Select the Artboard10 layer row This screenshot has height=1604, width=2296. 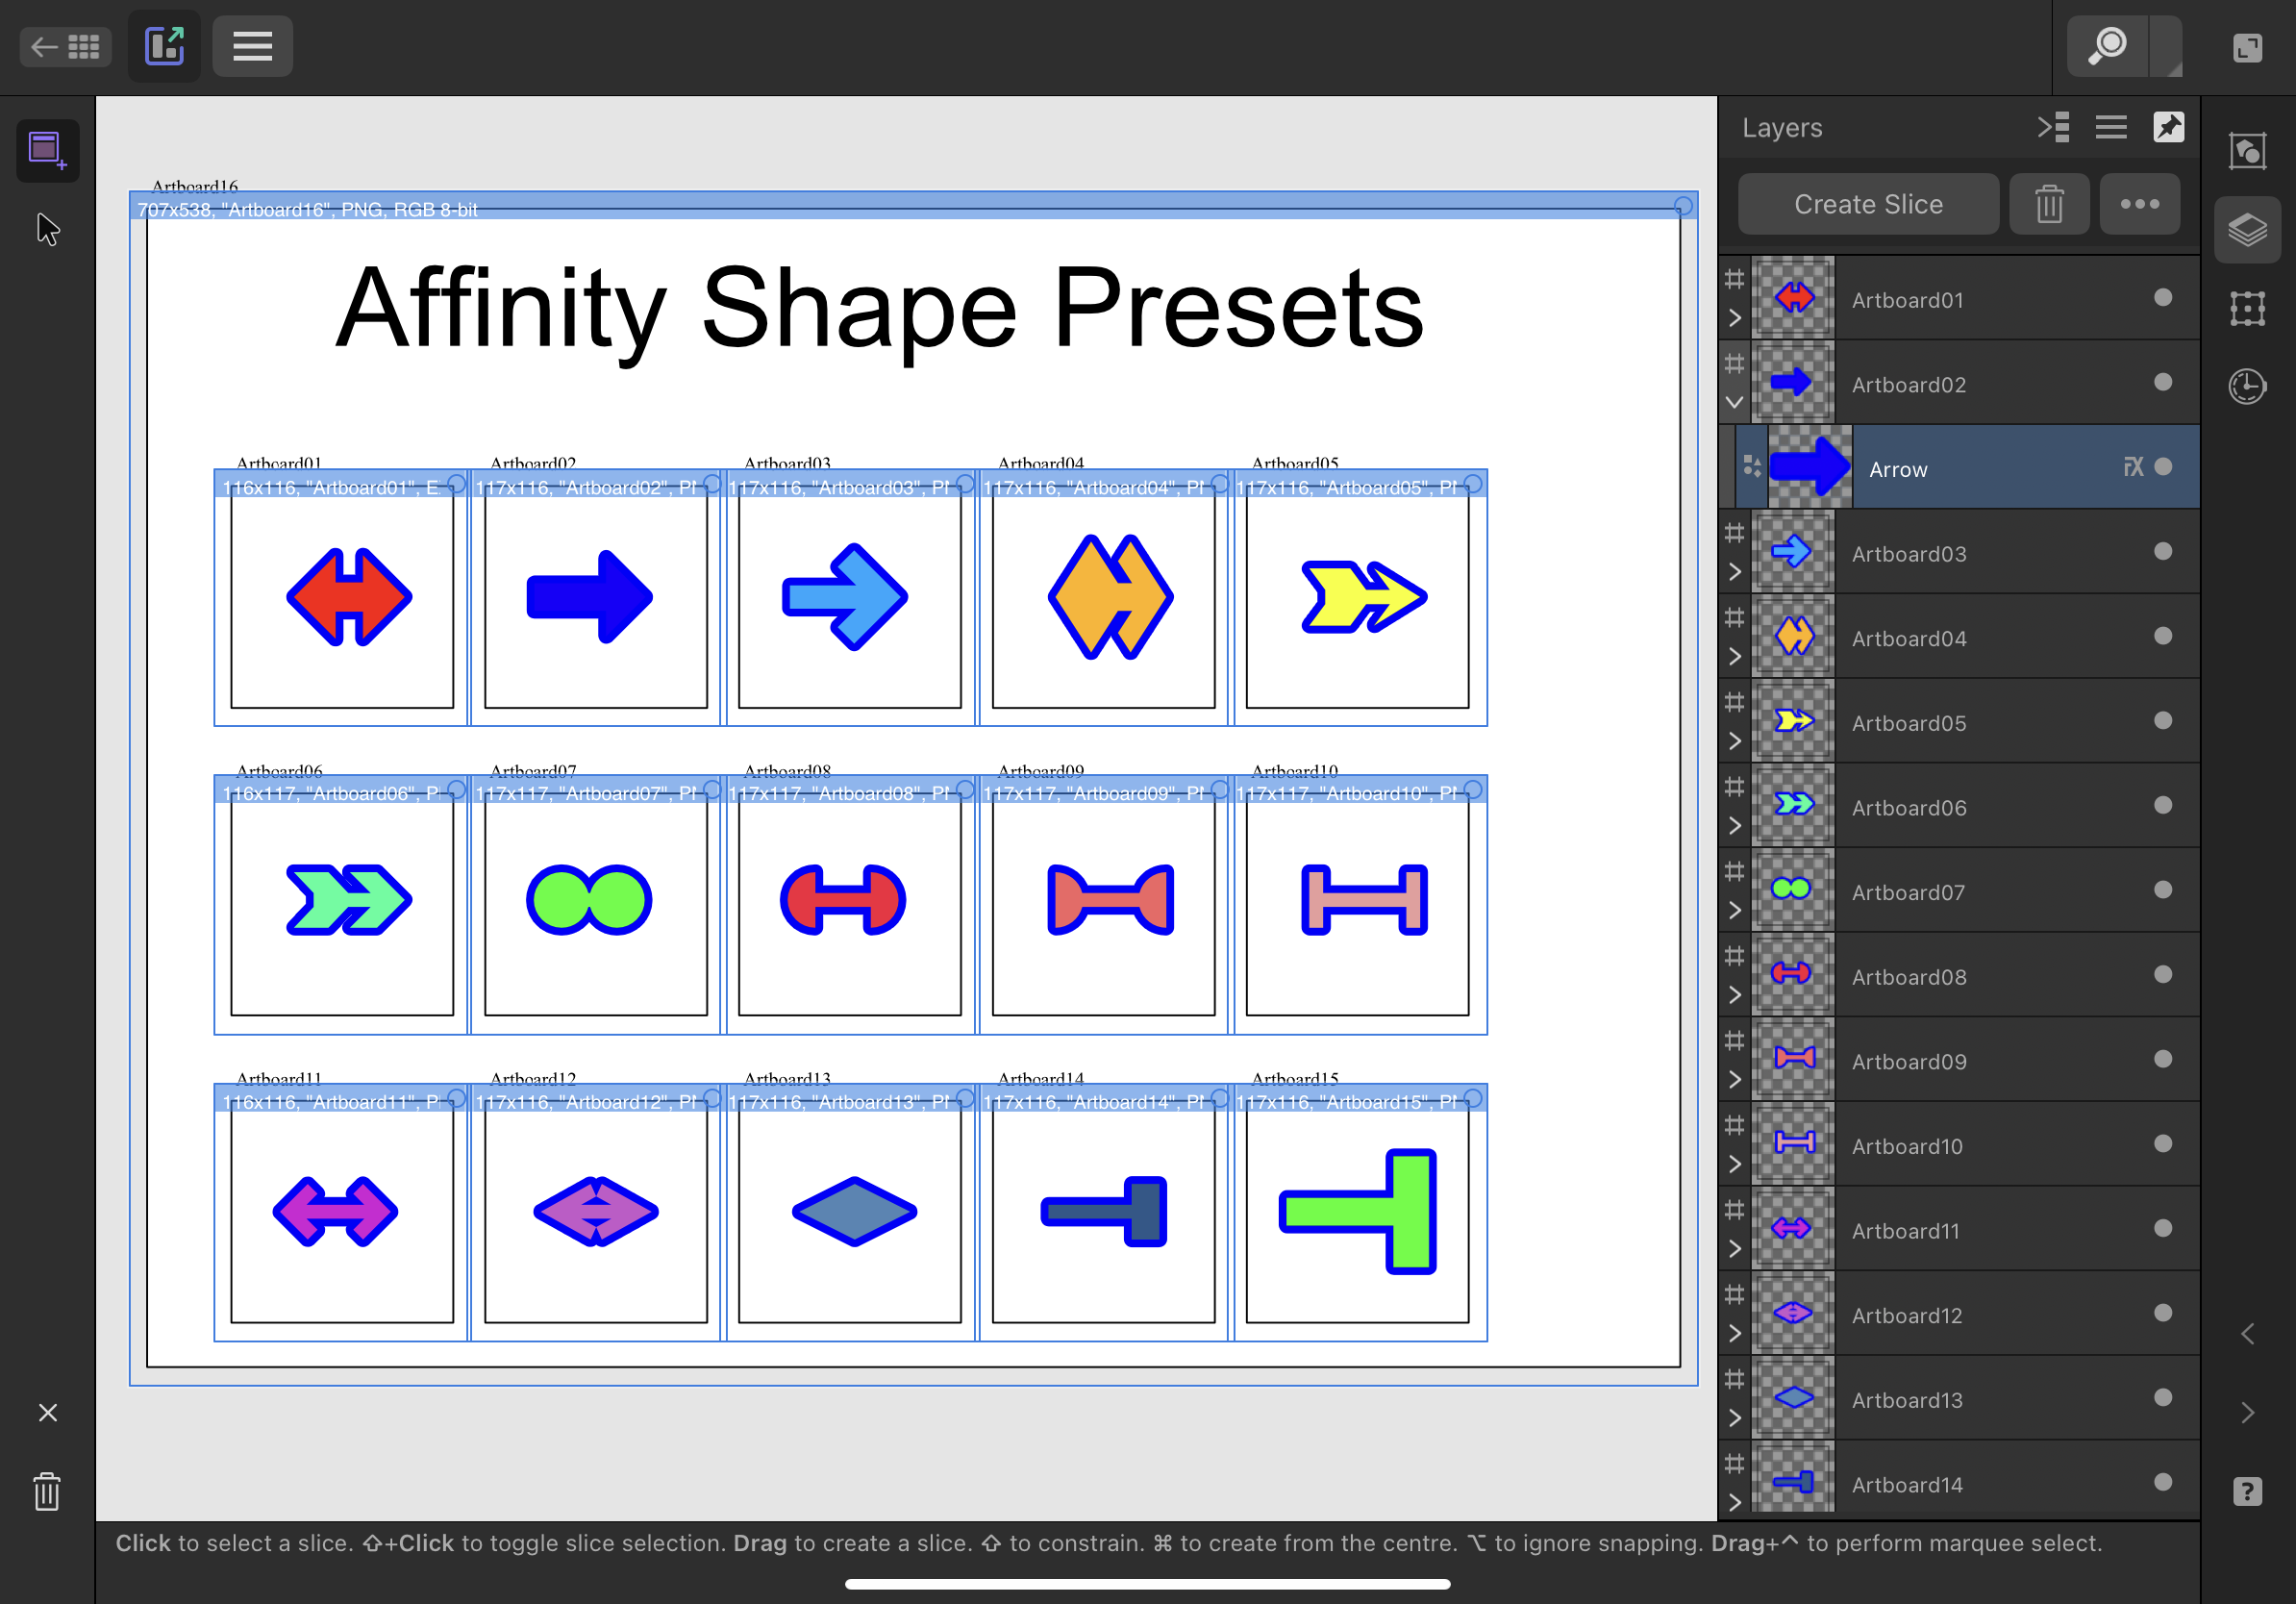coord(1959,1144)
